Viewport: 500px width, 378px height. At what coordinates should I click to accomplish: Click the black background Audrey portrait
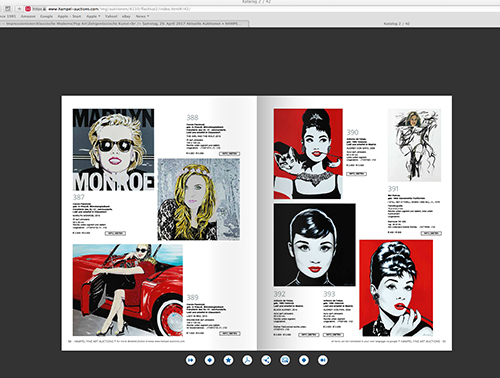click(315, 245)
